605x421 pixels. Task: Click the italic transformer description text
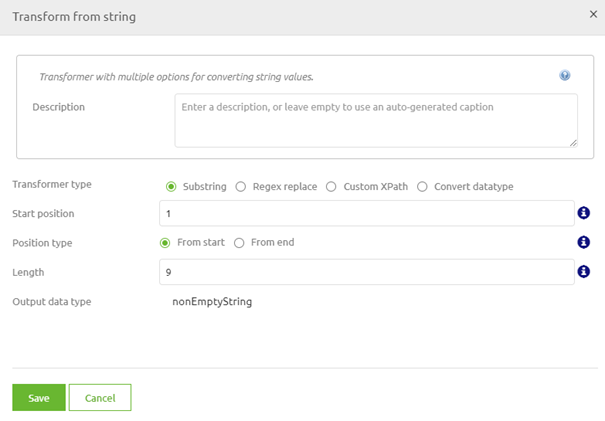pos(176,77)
